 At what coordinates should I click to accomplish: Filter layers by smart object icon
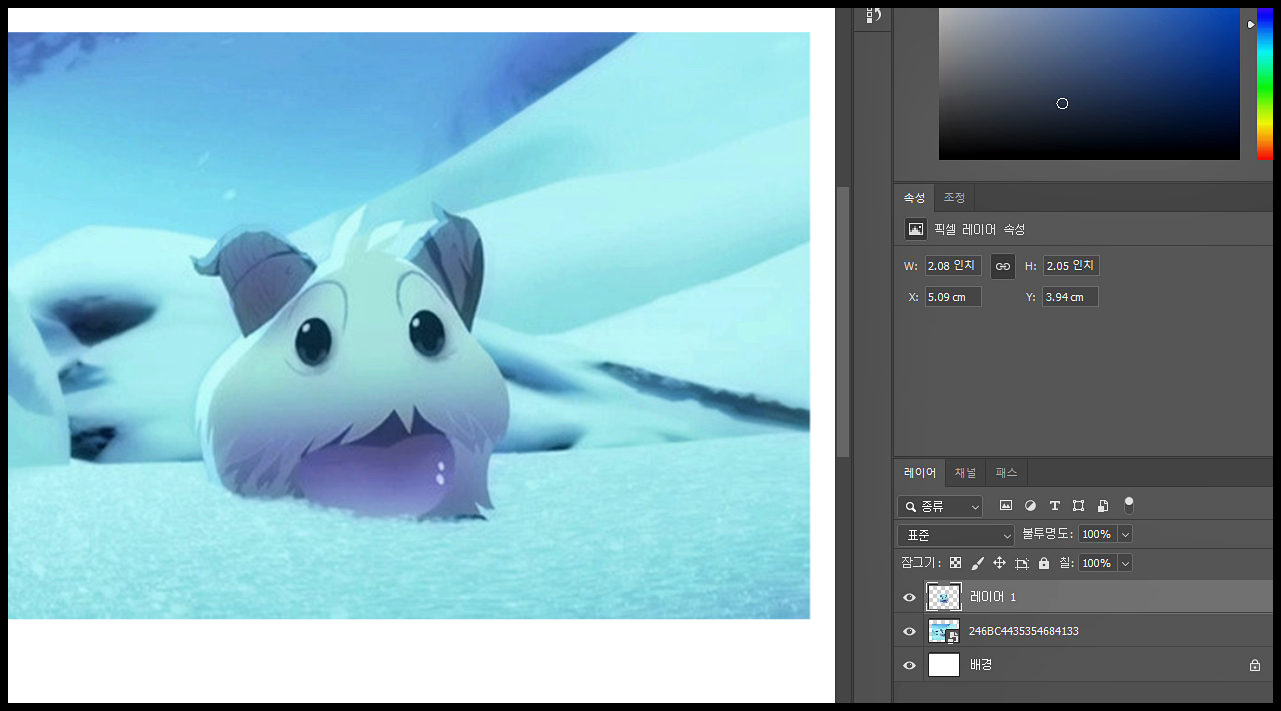click(x=1102, y=506)
